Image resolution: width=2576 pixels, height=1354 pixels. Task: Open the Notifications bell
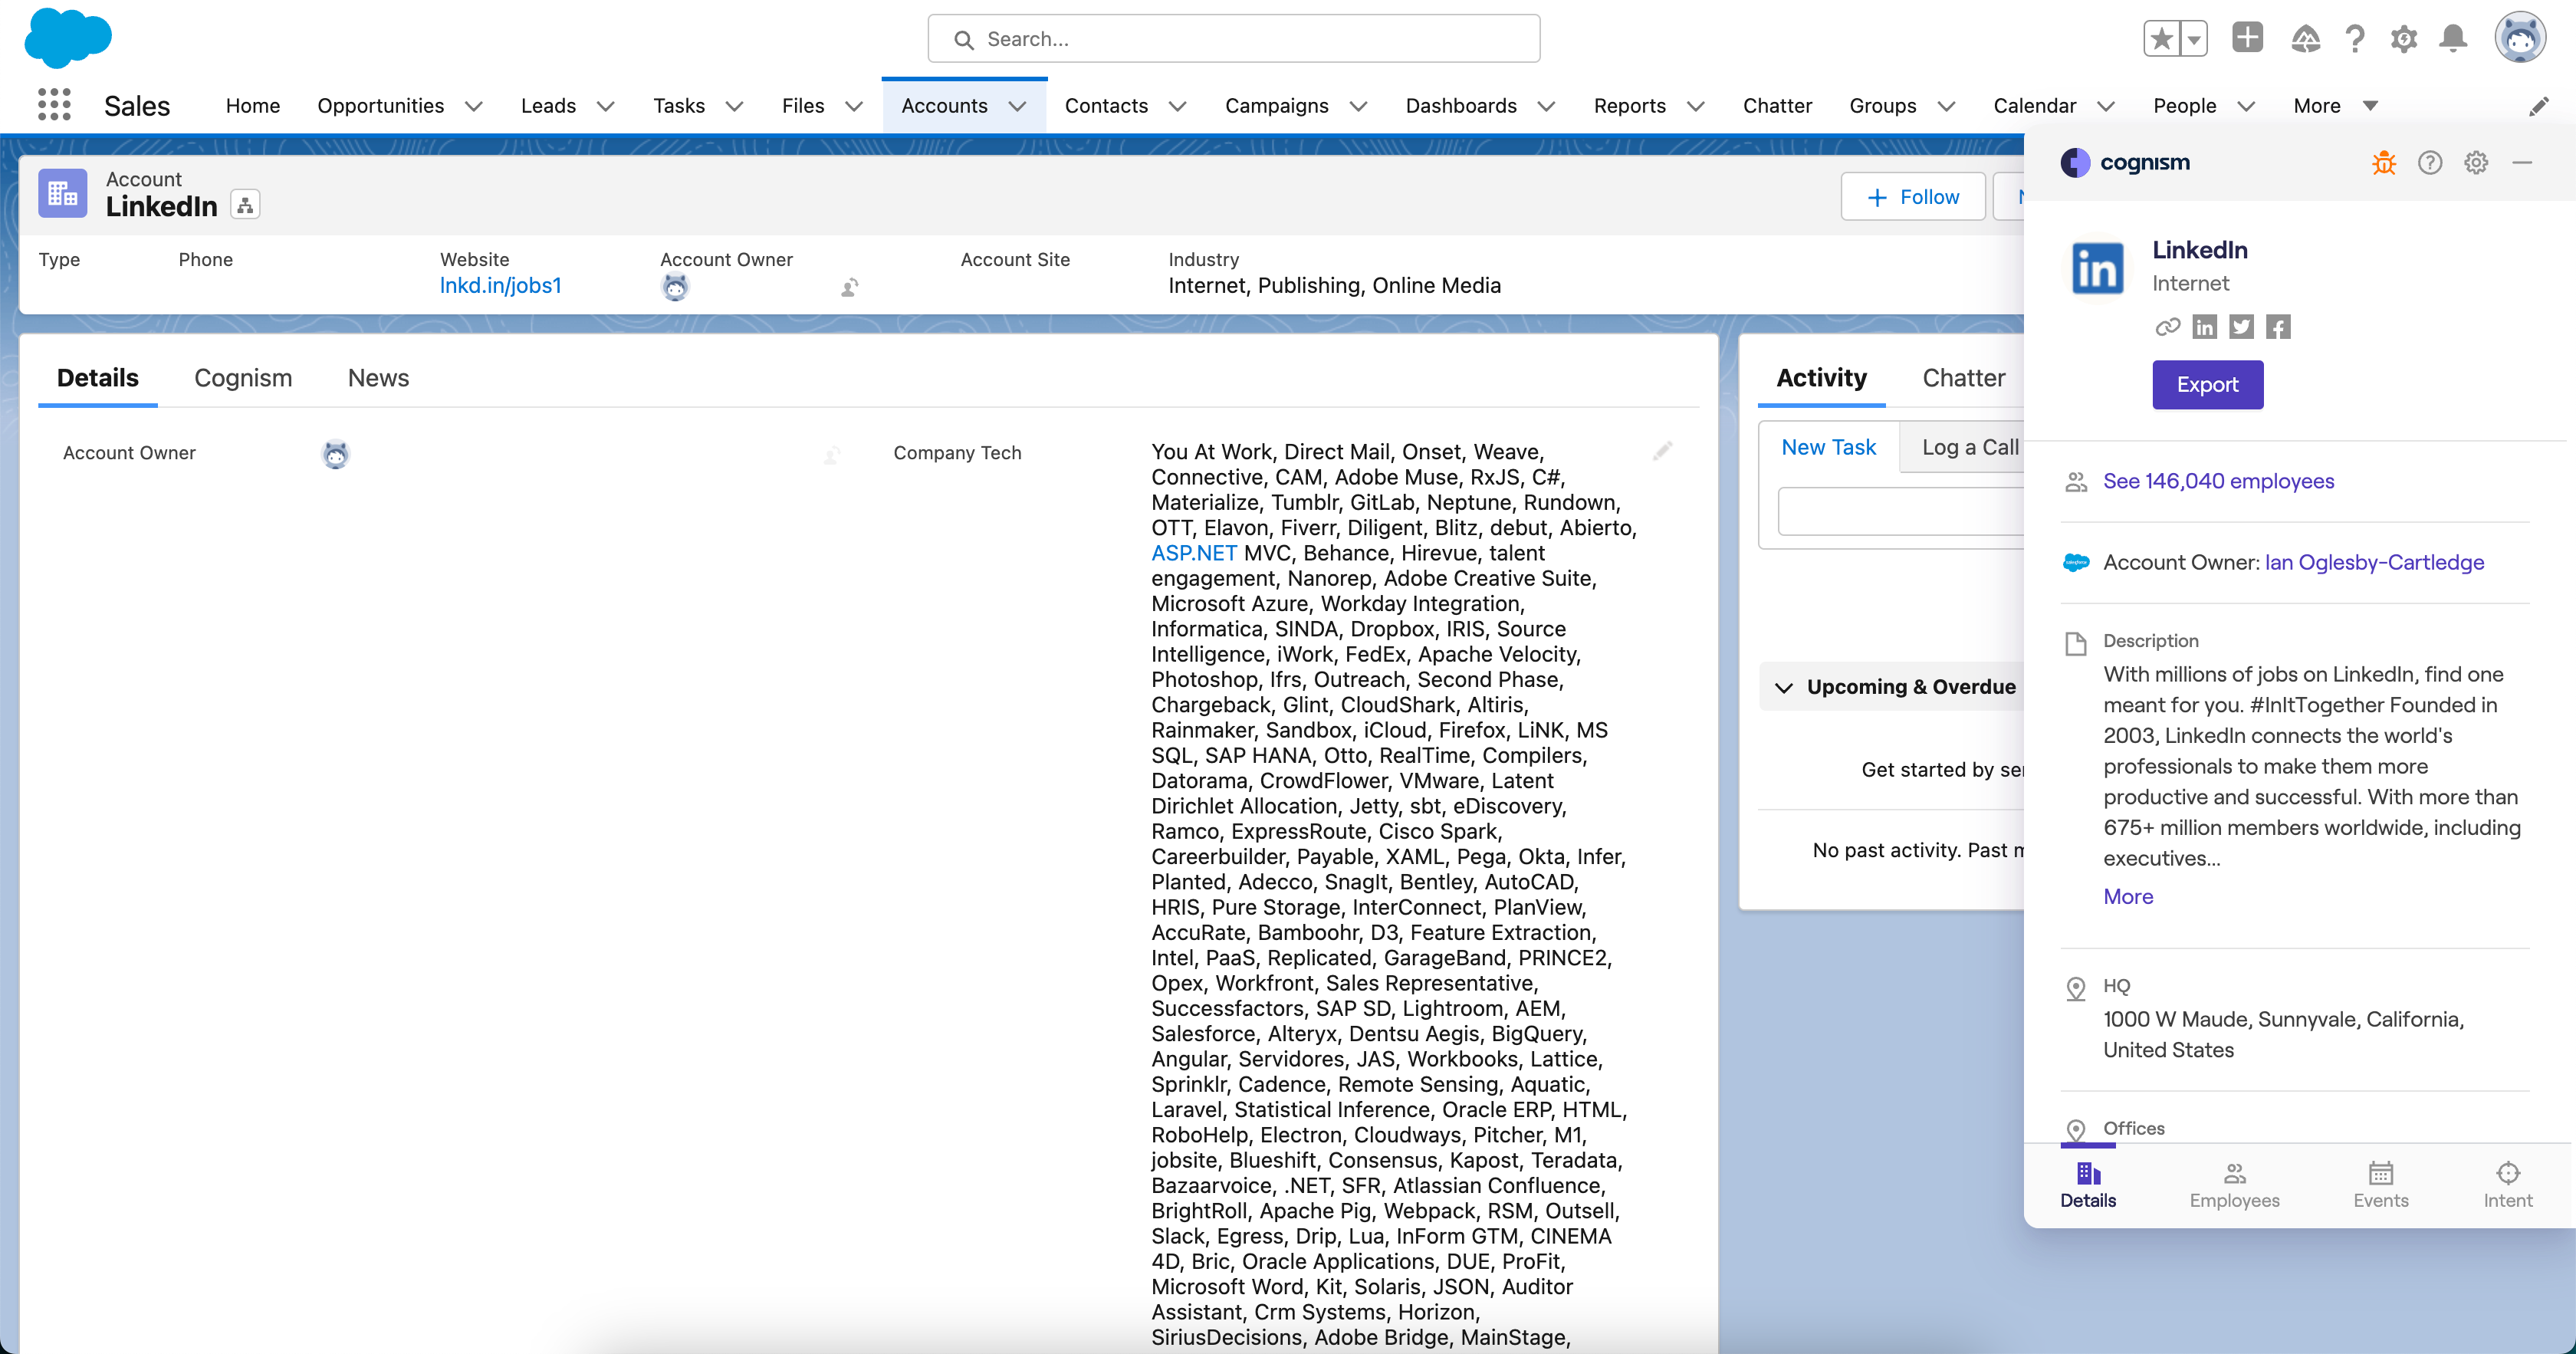2453,39
